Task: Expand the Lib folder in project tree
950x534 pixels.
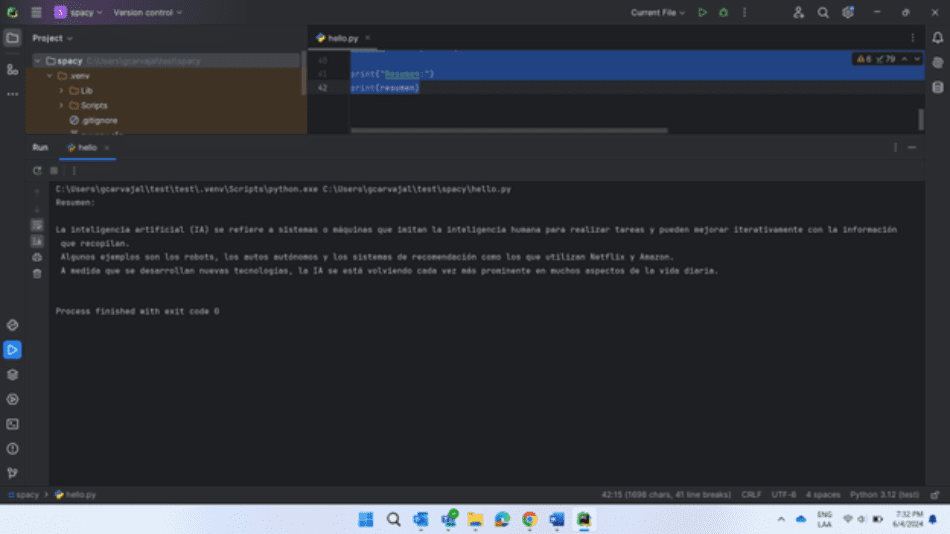Action: pos(61,90)
